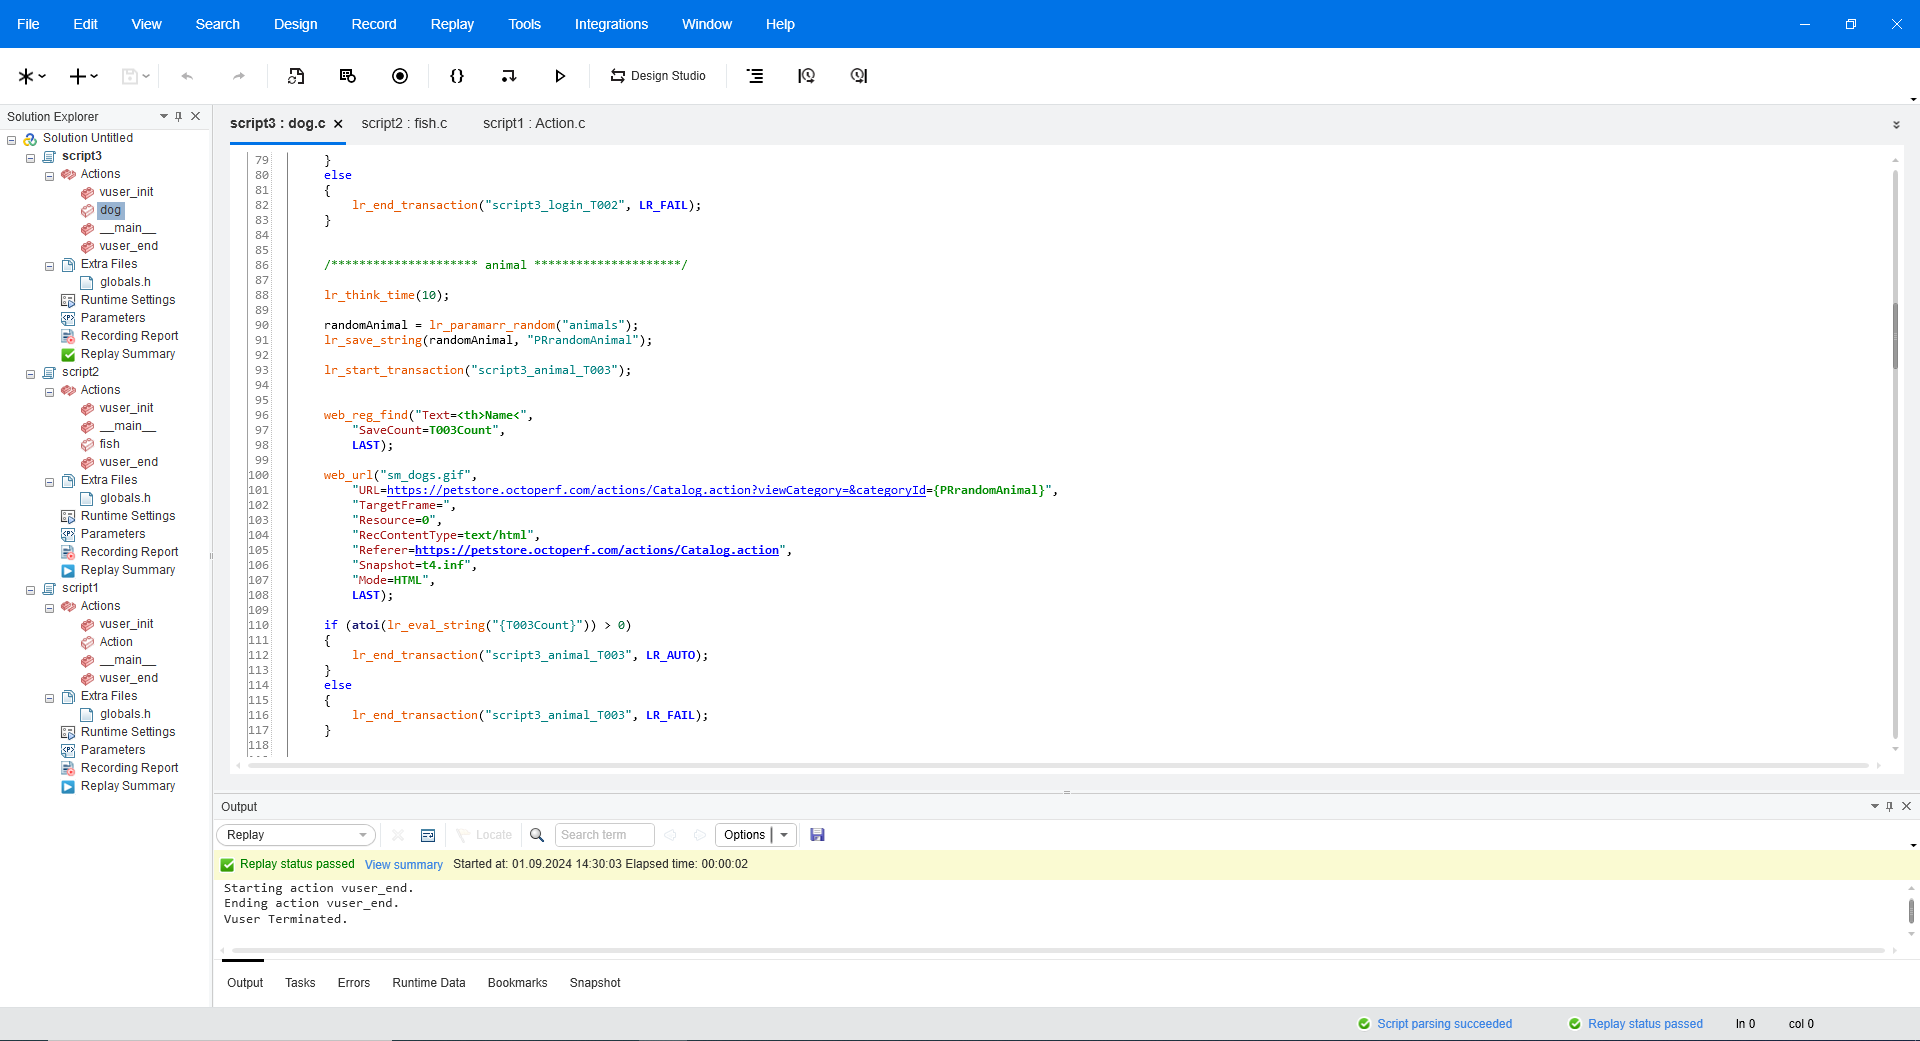The image size is (1920, 1041).
Task: Collapse the script3 tree node
Action: (x=31, y=157)
